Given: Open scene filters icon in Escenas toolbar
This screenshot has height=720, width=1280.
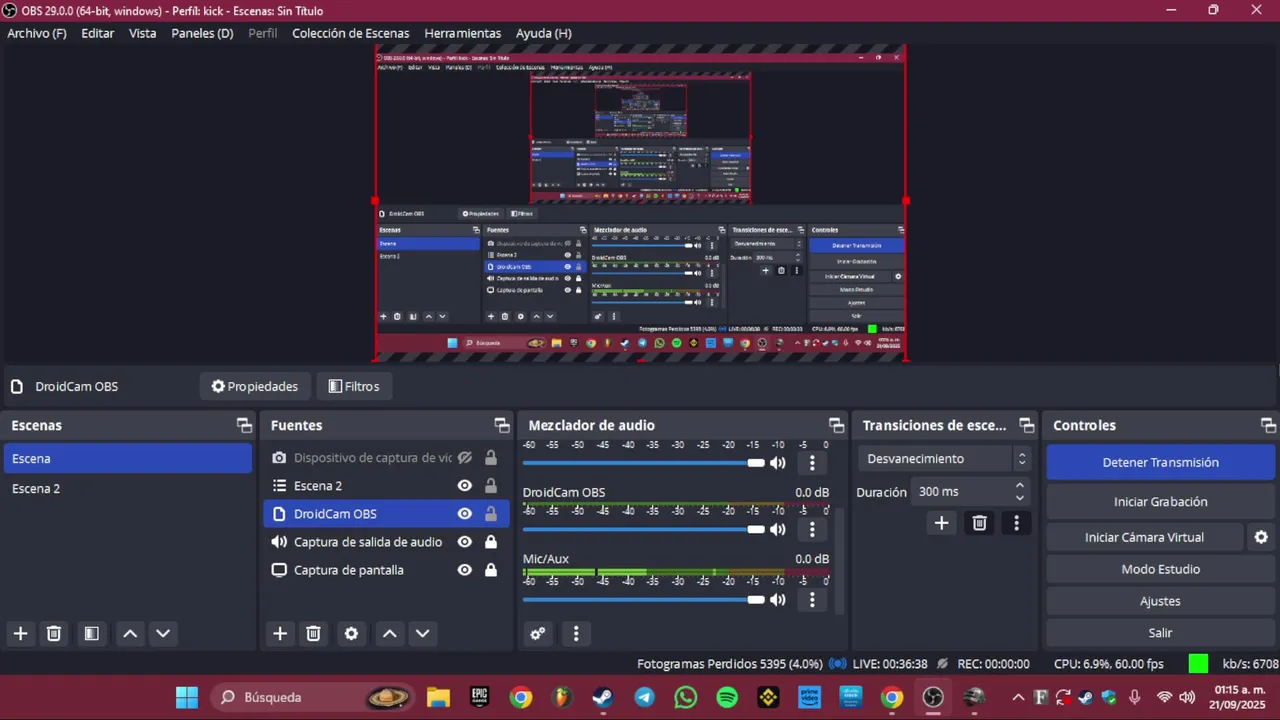Looking at the screenshot, I should [91, 633].
